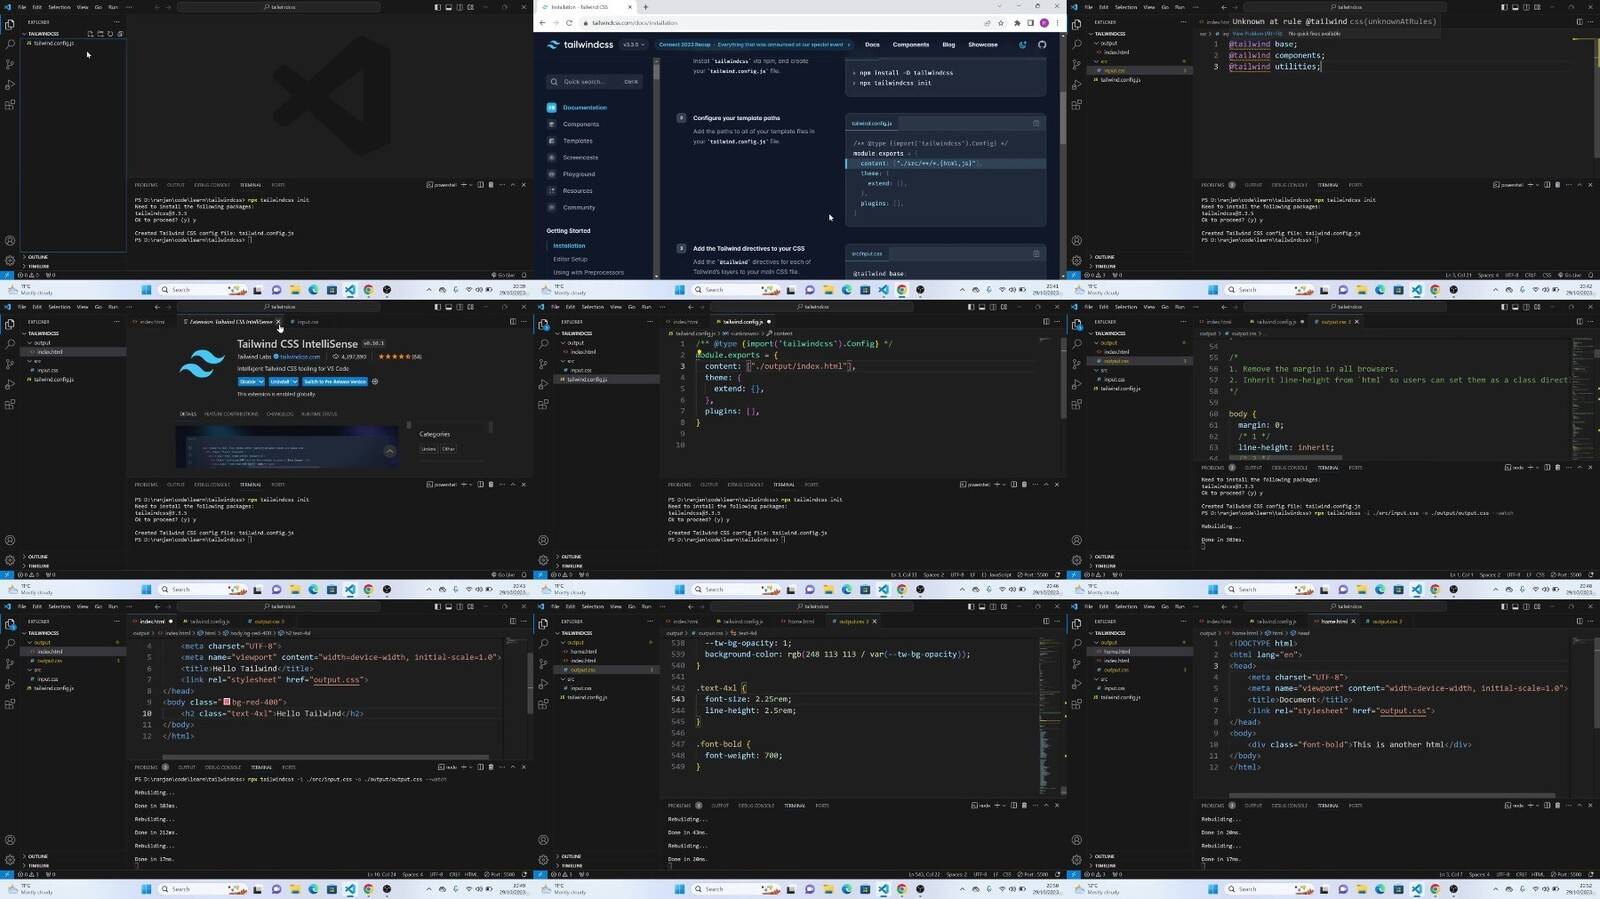Switch to input.css tab in IntelliSense extension window
This screenshot has width=1600, height=899.
pyautogui.click(x=308, y=322)
